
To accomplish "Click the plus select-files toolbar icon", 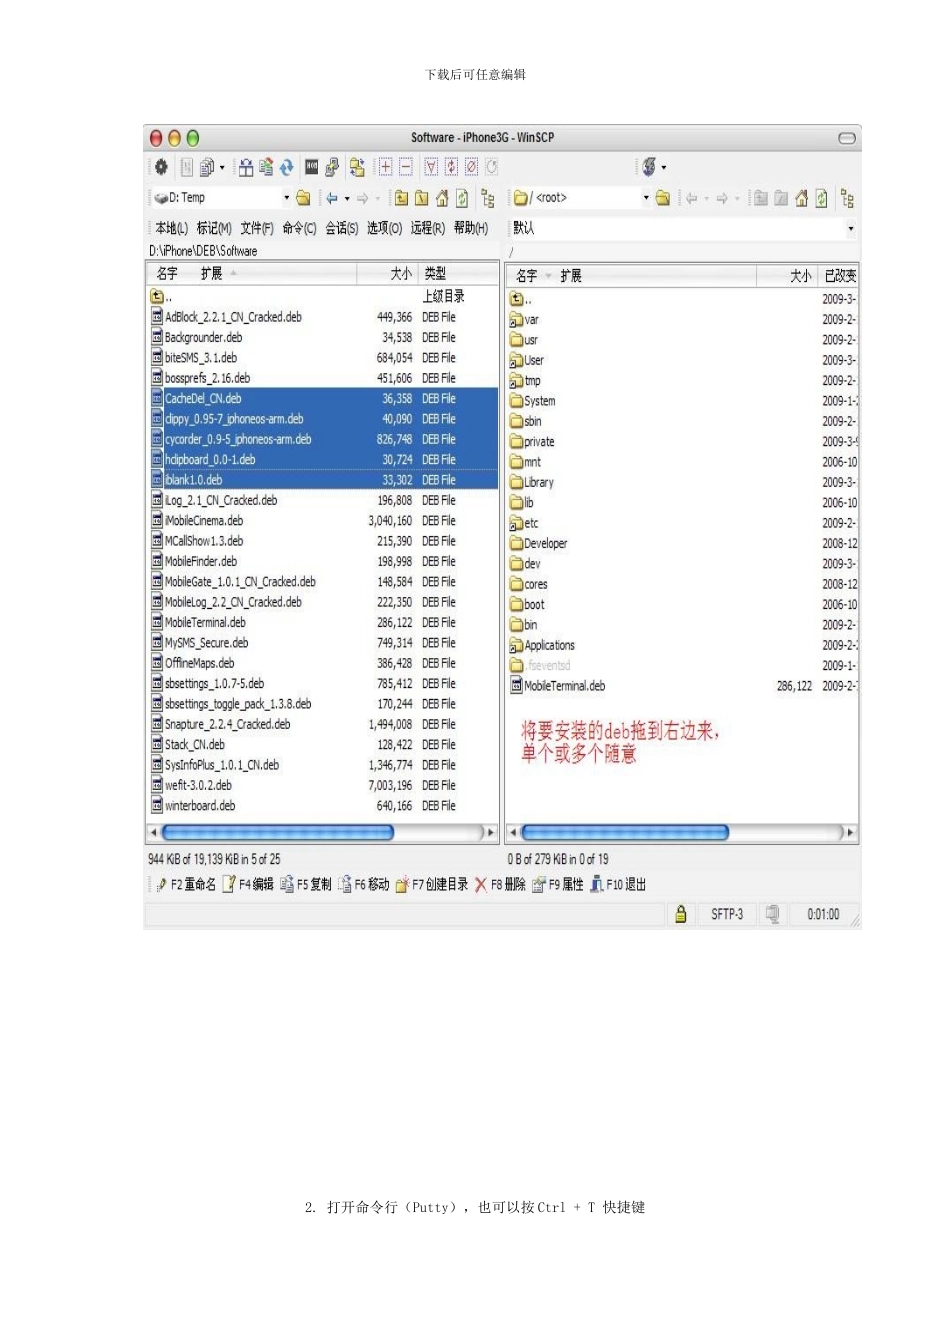I will click(x=385, y=167).
